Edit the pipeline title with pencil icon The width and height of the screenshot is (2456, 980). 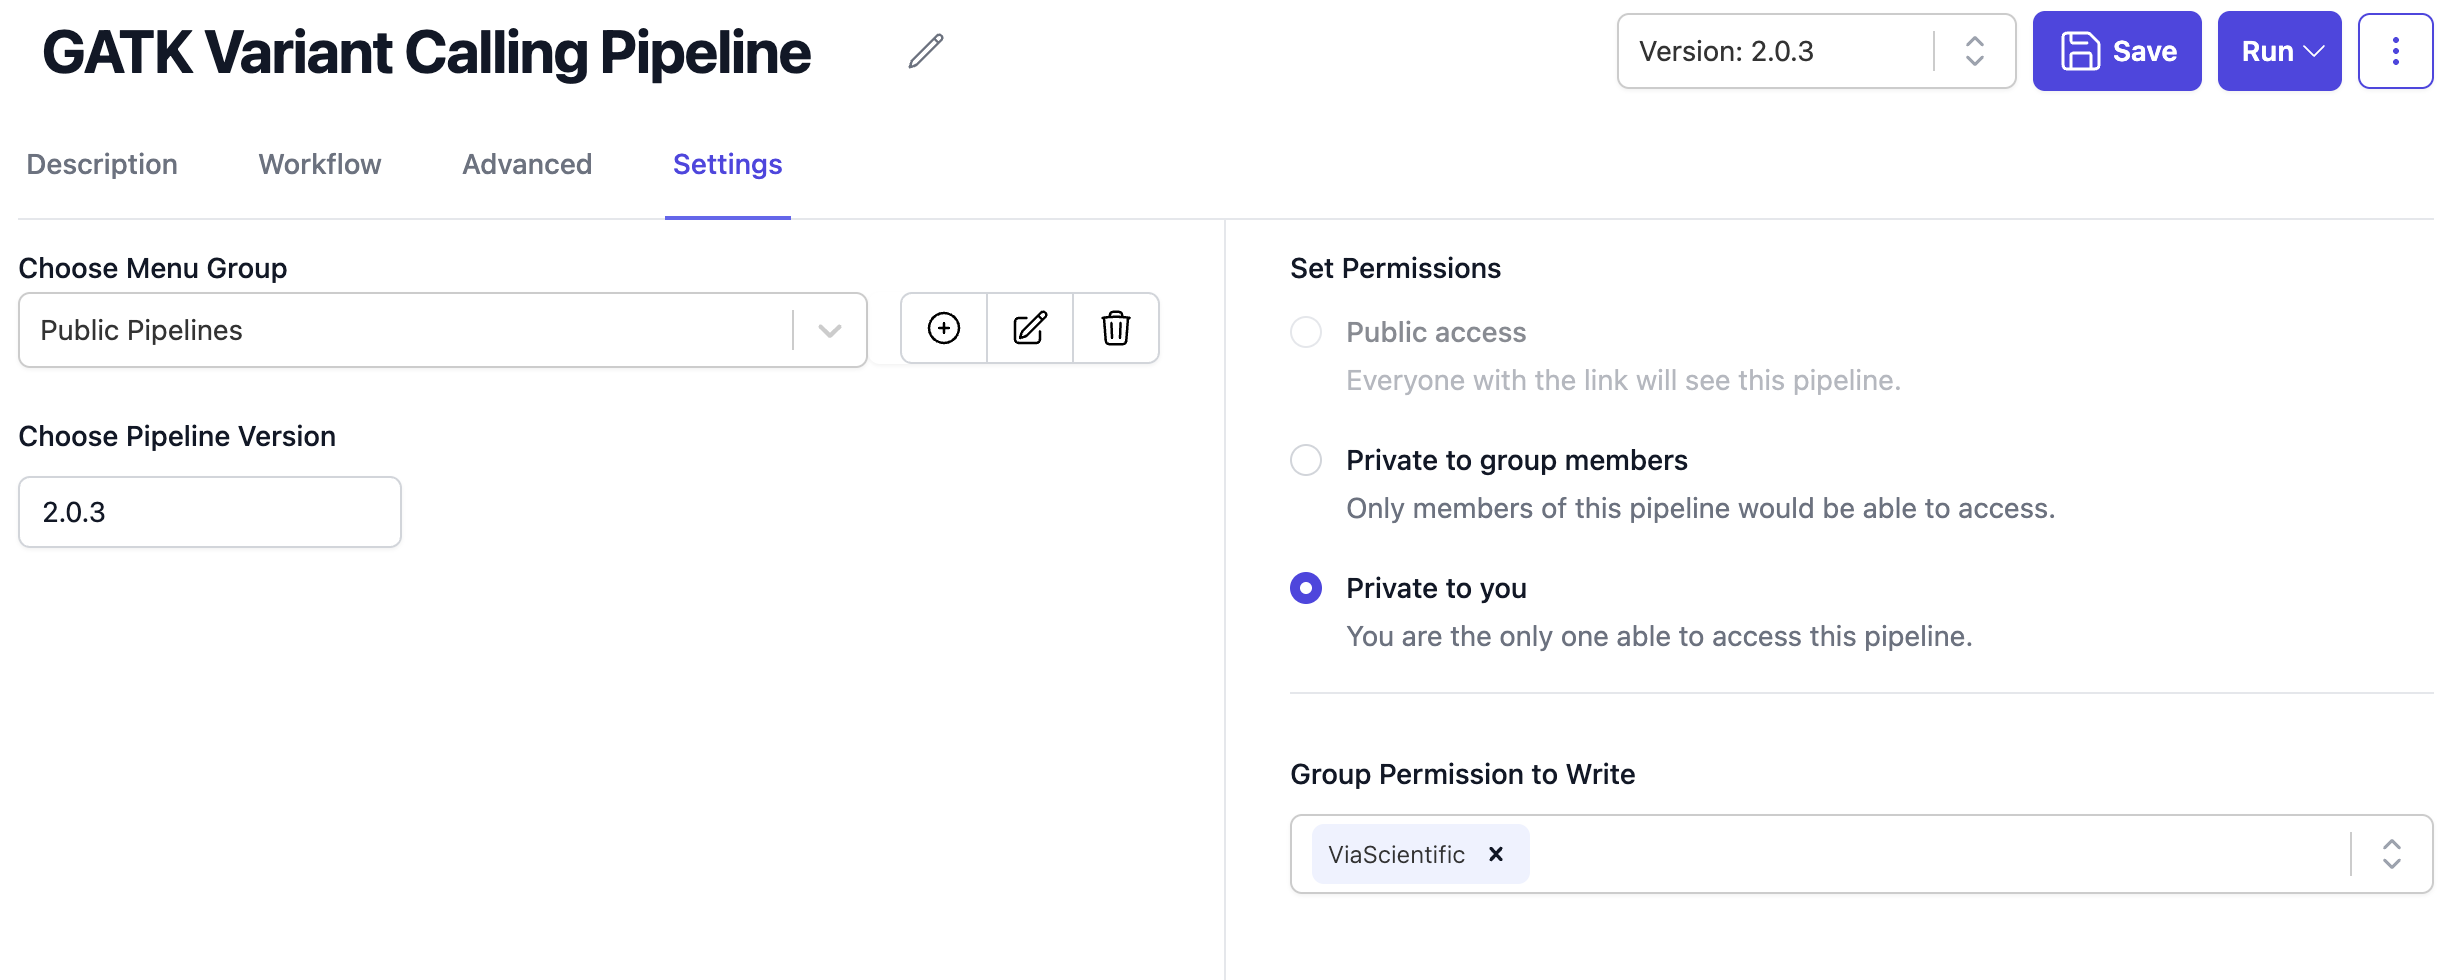coord(925,51)
